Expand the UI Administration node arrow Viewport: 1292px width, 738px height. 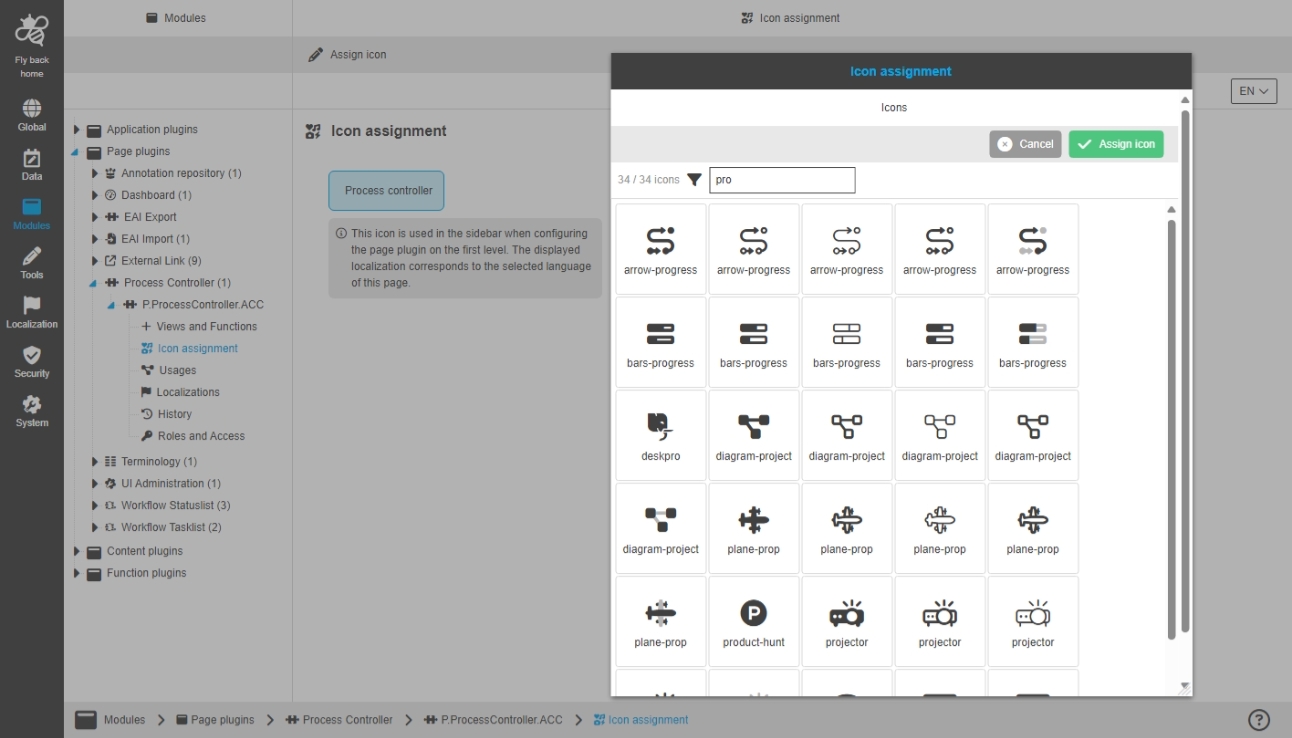(95, 484)
